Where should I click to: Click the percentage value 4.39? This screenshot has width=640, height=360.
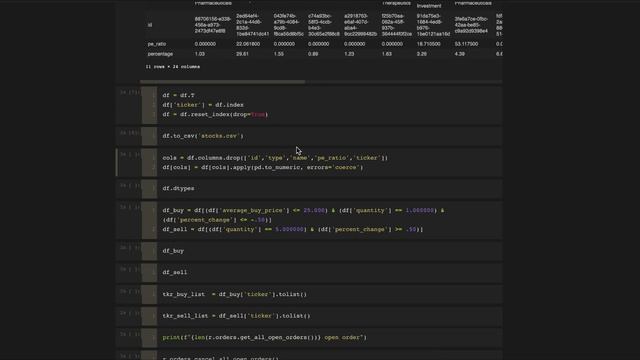pos(459,54)
